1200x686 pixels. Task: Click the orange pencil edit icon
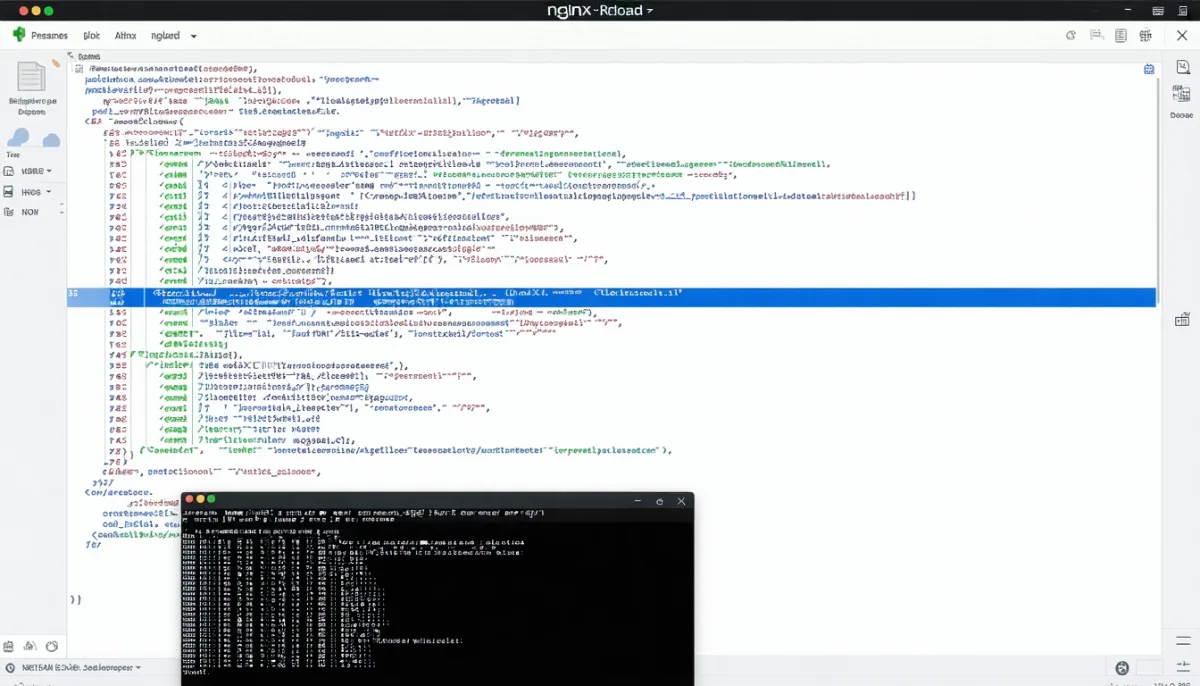56,62
